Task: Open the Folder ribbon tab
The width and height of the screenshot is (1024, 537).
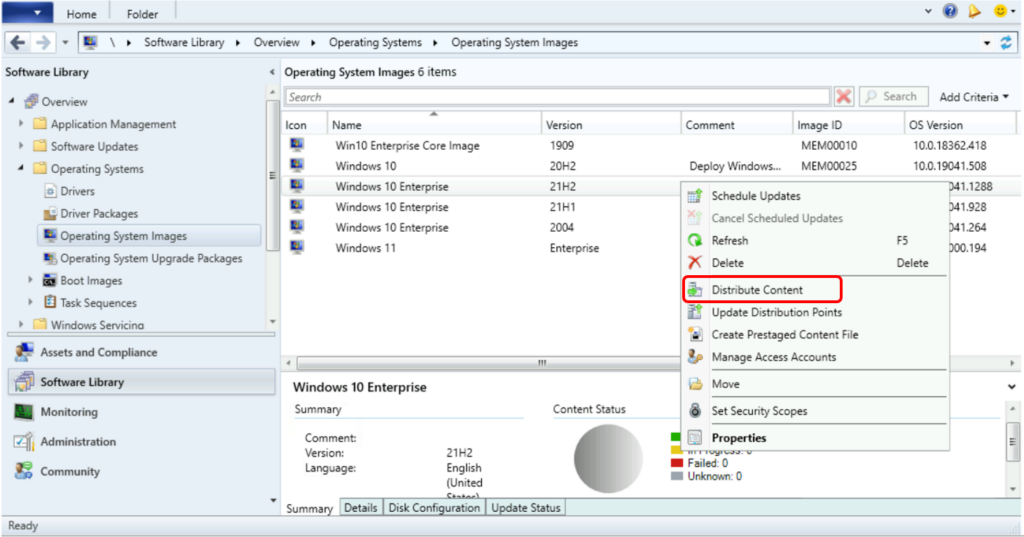Action: pos(142,14)
